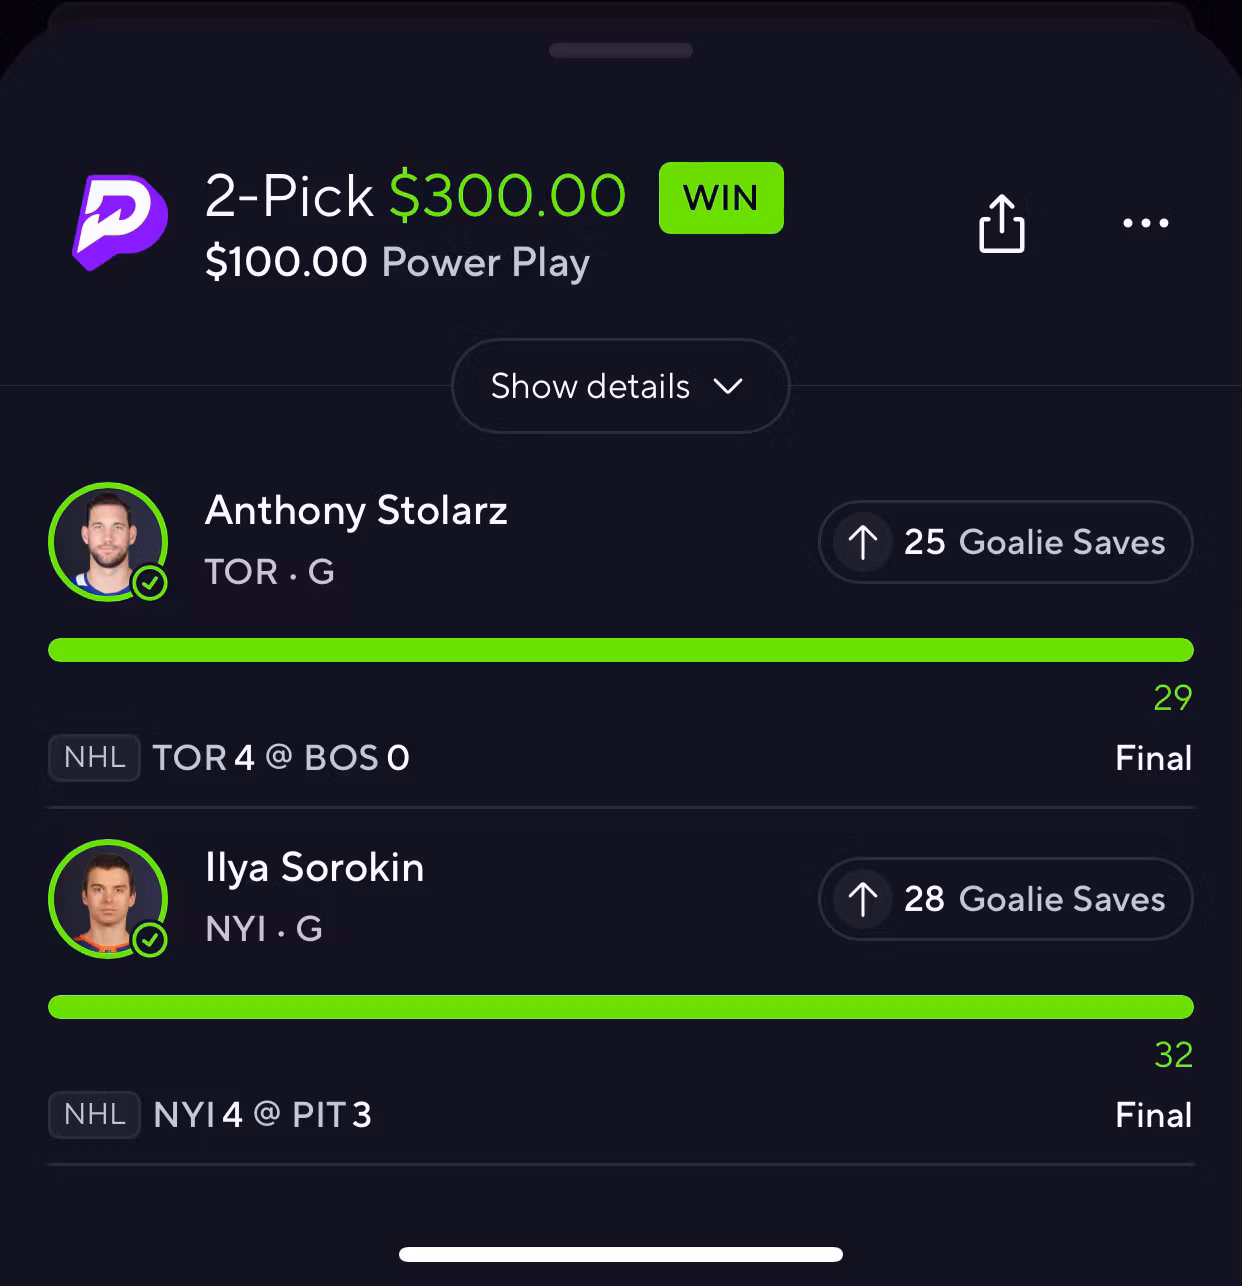This screenshot has width=1242, height=1286.
Task: Select the 28 Goalie Saves pill
Action: pyautogui.click(x=1006, y=899)
